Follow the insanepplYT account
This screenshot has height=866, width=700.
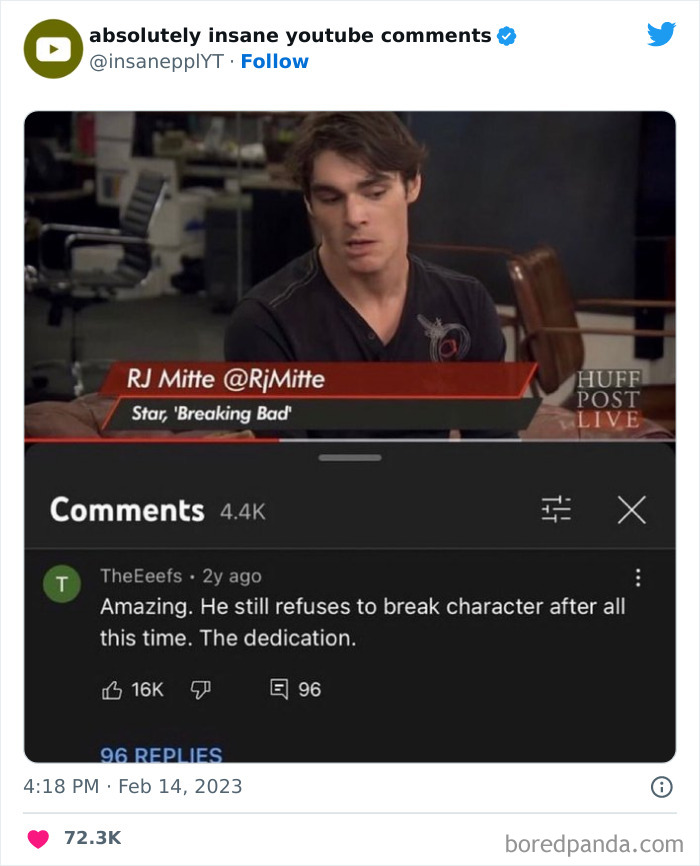tap(275, 61)
